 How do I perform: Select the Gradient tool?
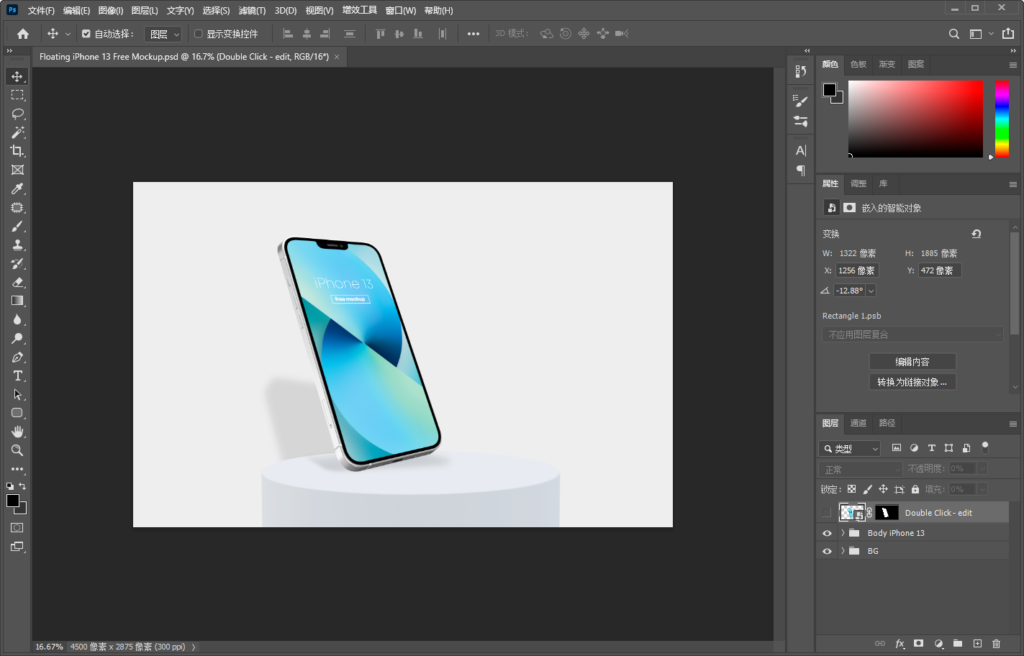(17, 301)
